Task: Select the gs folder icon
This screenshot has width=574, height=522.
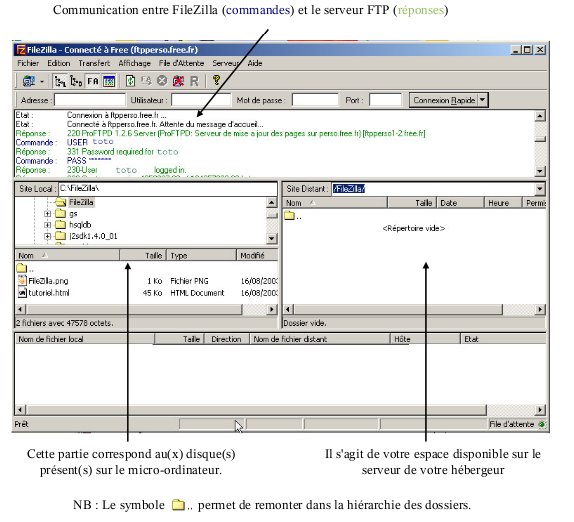Action: point(60,213)
